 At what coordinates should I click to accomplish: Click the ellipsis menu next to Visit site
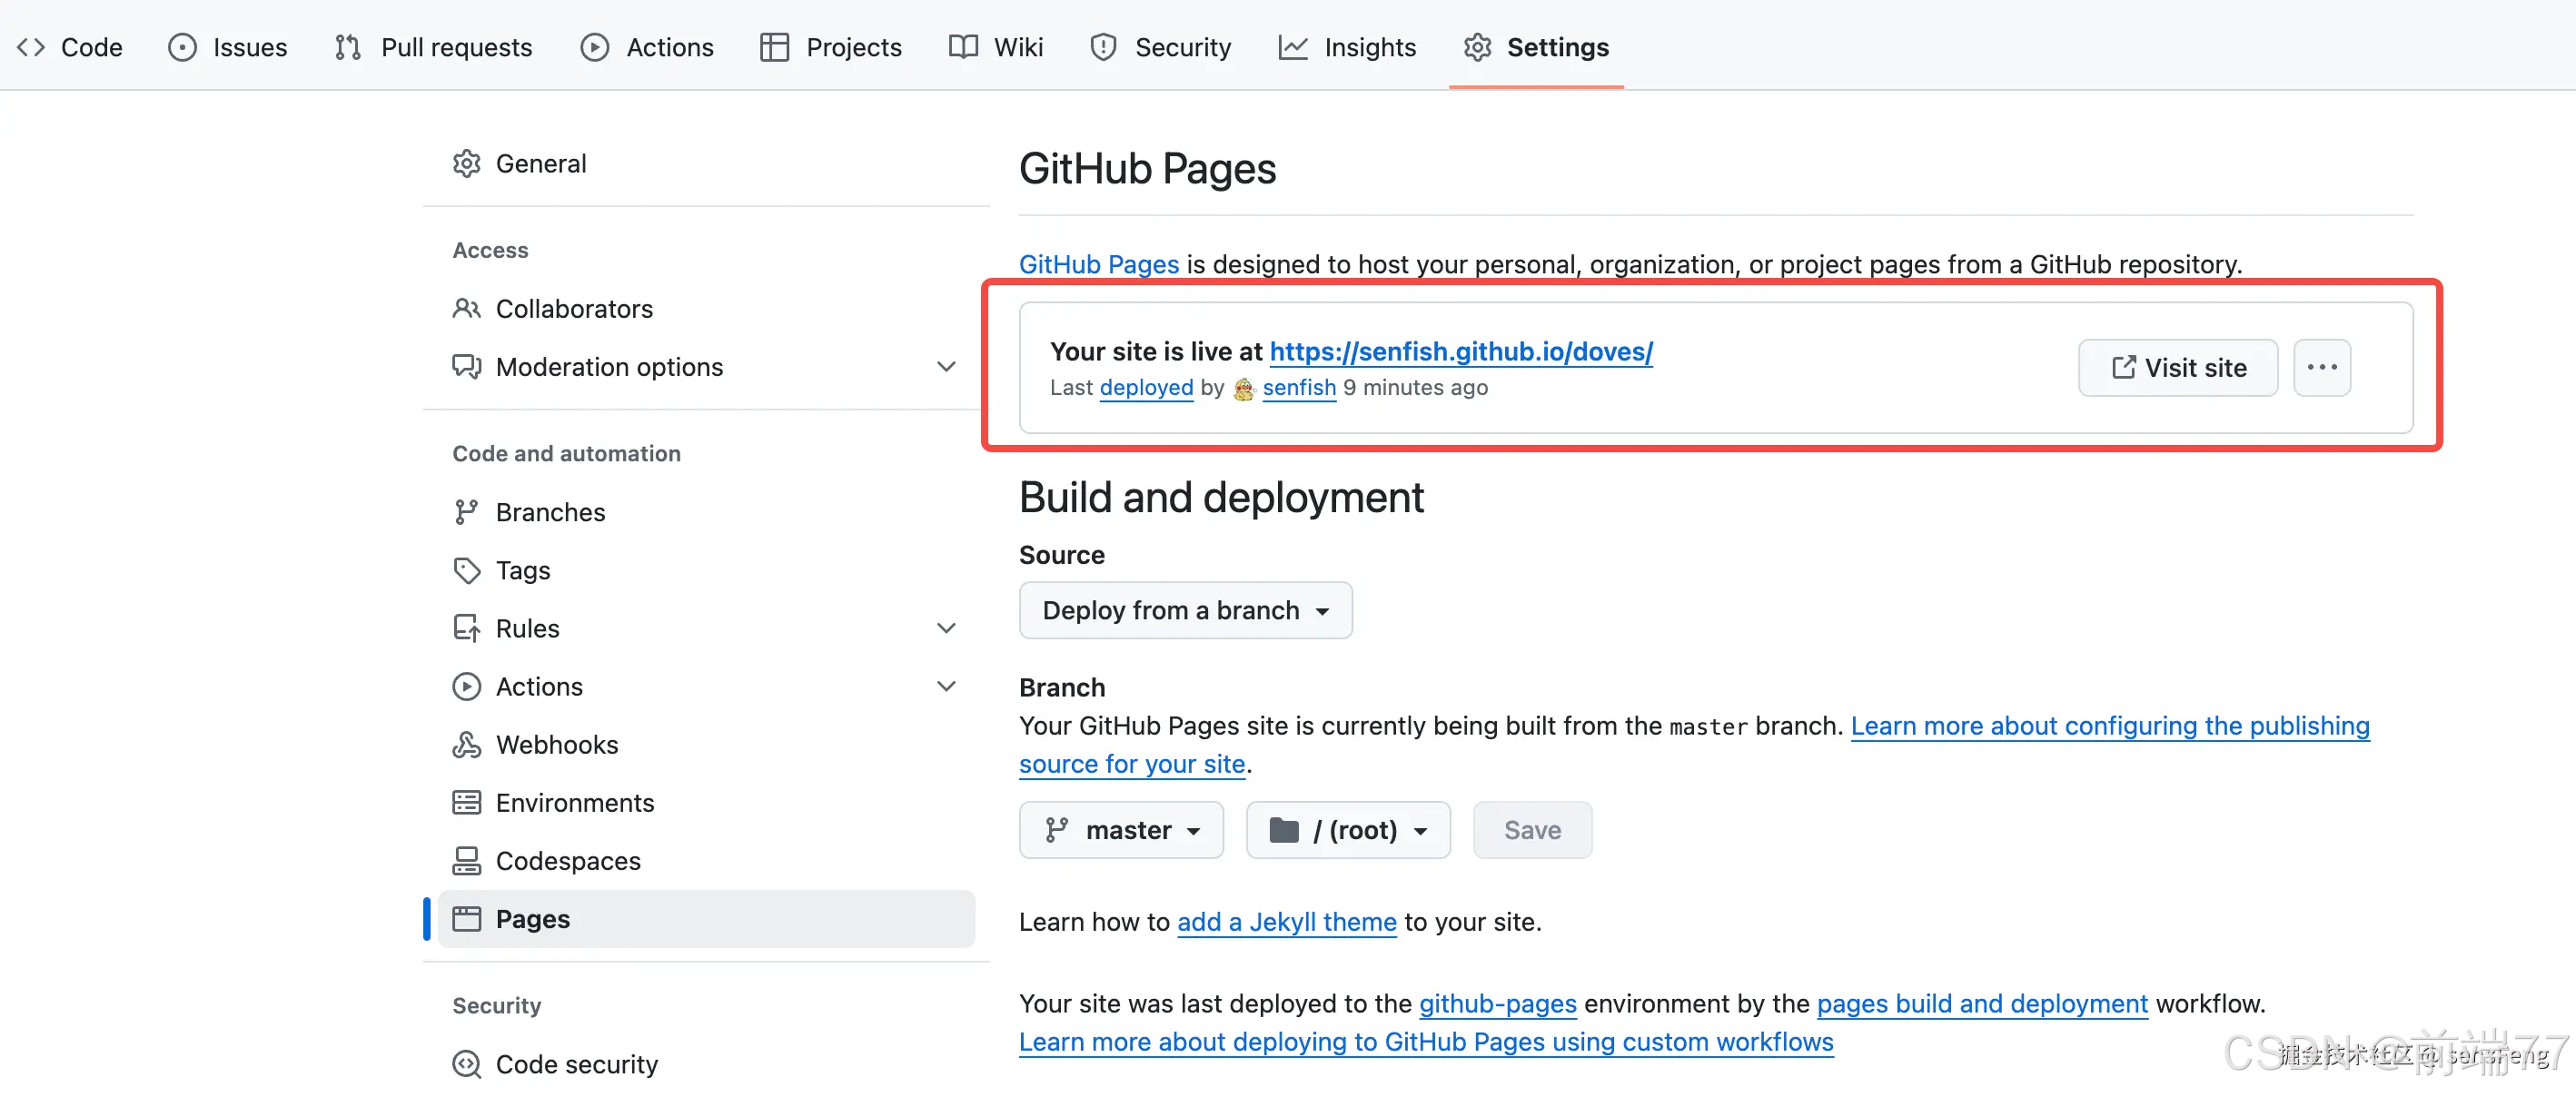pos(2322,367)
